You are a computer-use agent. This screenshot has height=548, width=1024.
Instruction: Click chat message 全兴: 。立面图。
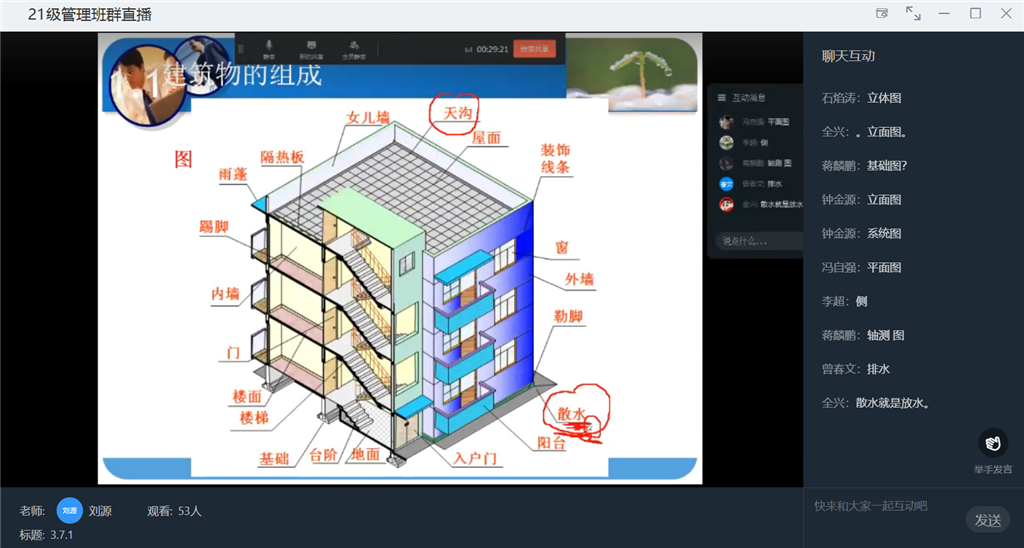[864, 132]
